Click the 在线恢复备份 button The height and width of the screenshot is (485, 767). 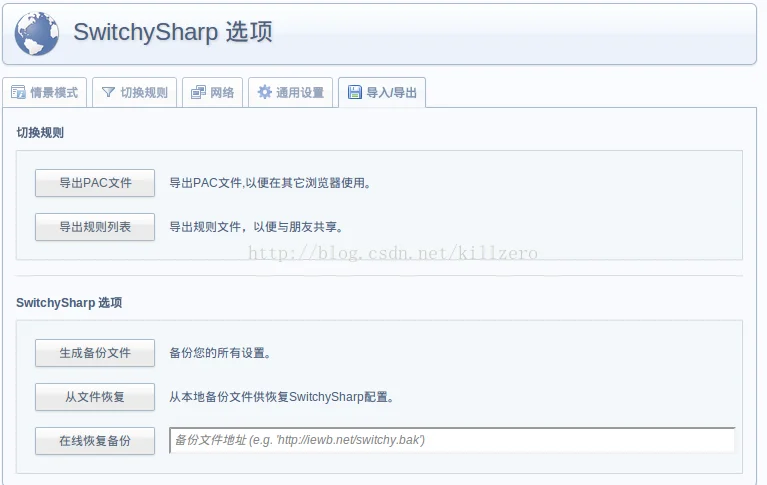pos(95,441)
